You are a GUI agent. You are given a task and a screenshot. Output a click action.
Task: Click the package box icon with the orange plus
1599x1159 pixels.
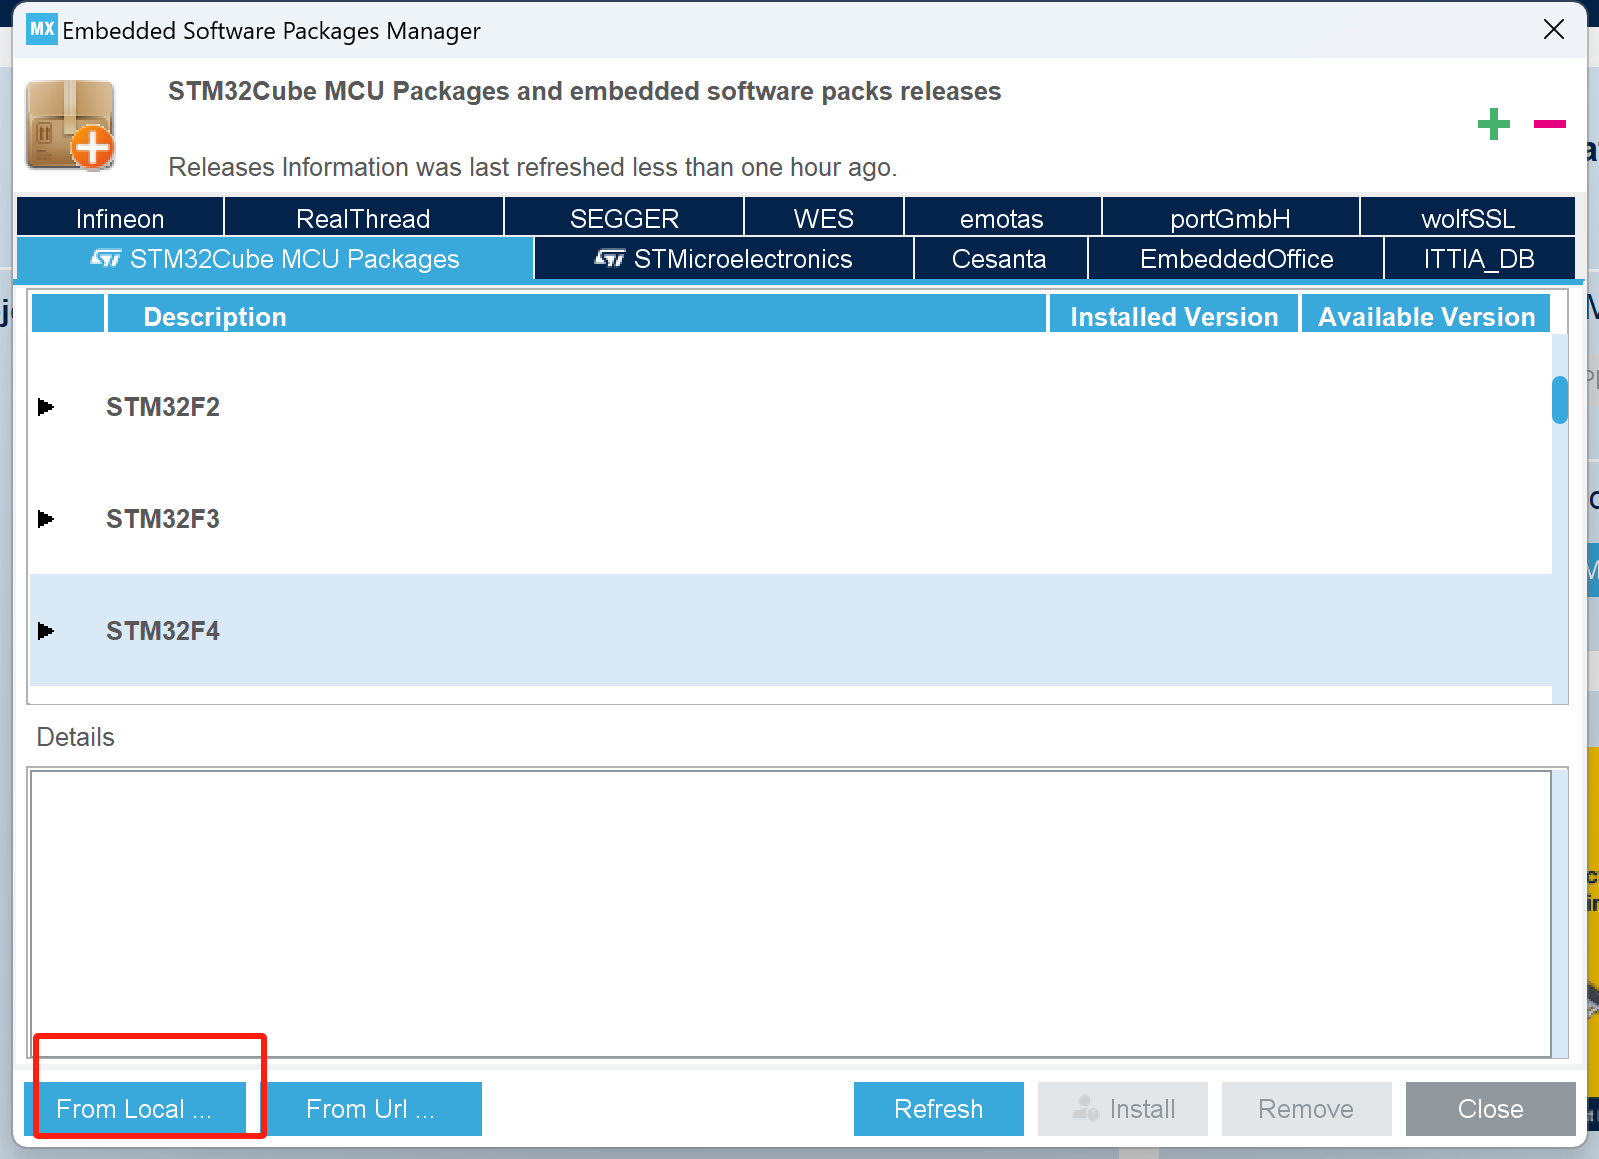[70, 125]
